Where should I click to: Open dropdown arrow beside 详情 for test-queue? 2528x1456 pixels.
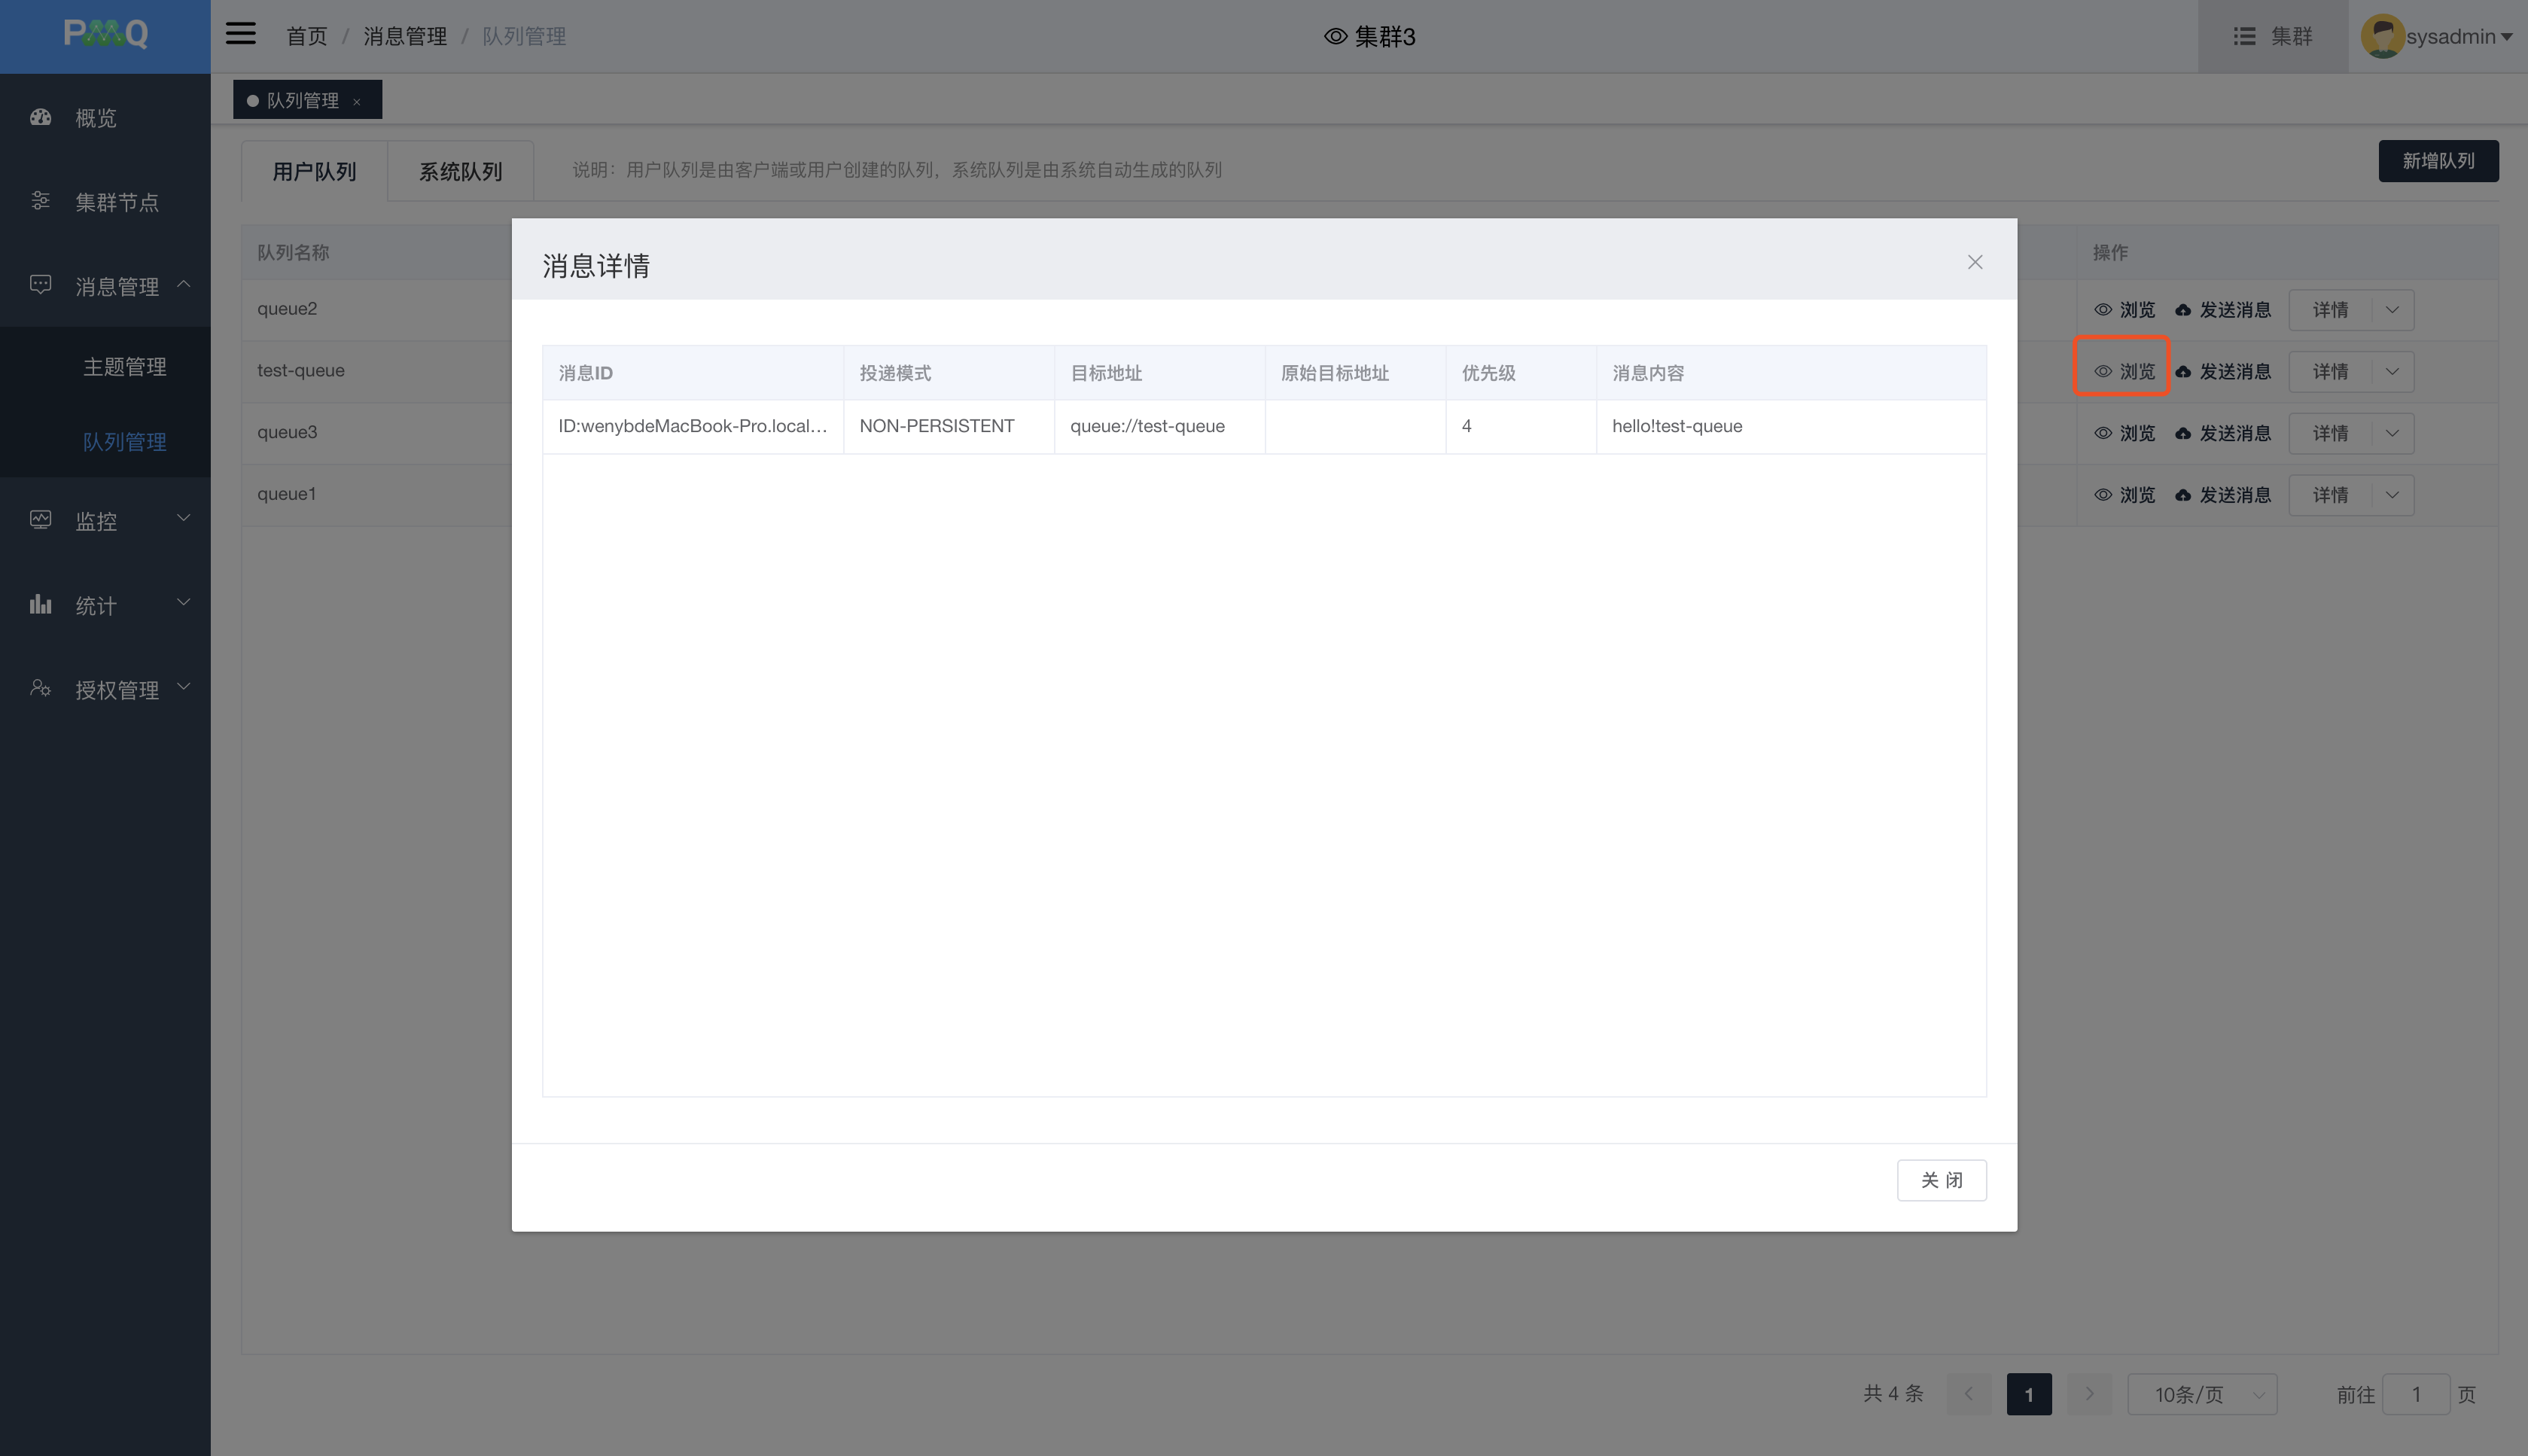coord(2392,372)
